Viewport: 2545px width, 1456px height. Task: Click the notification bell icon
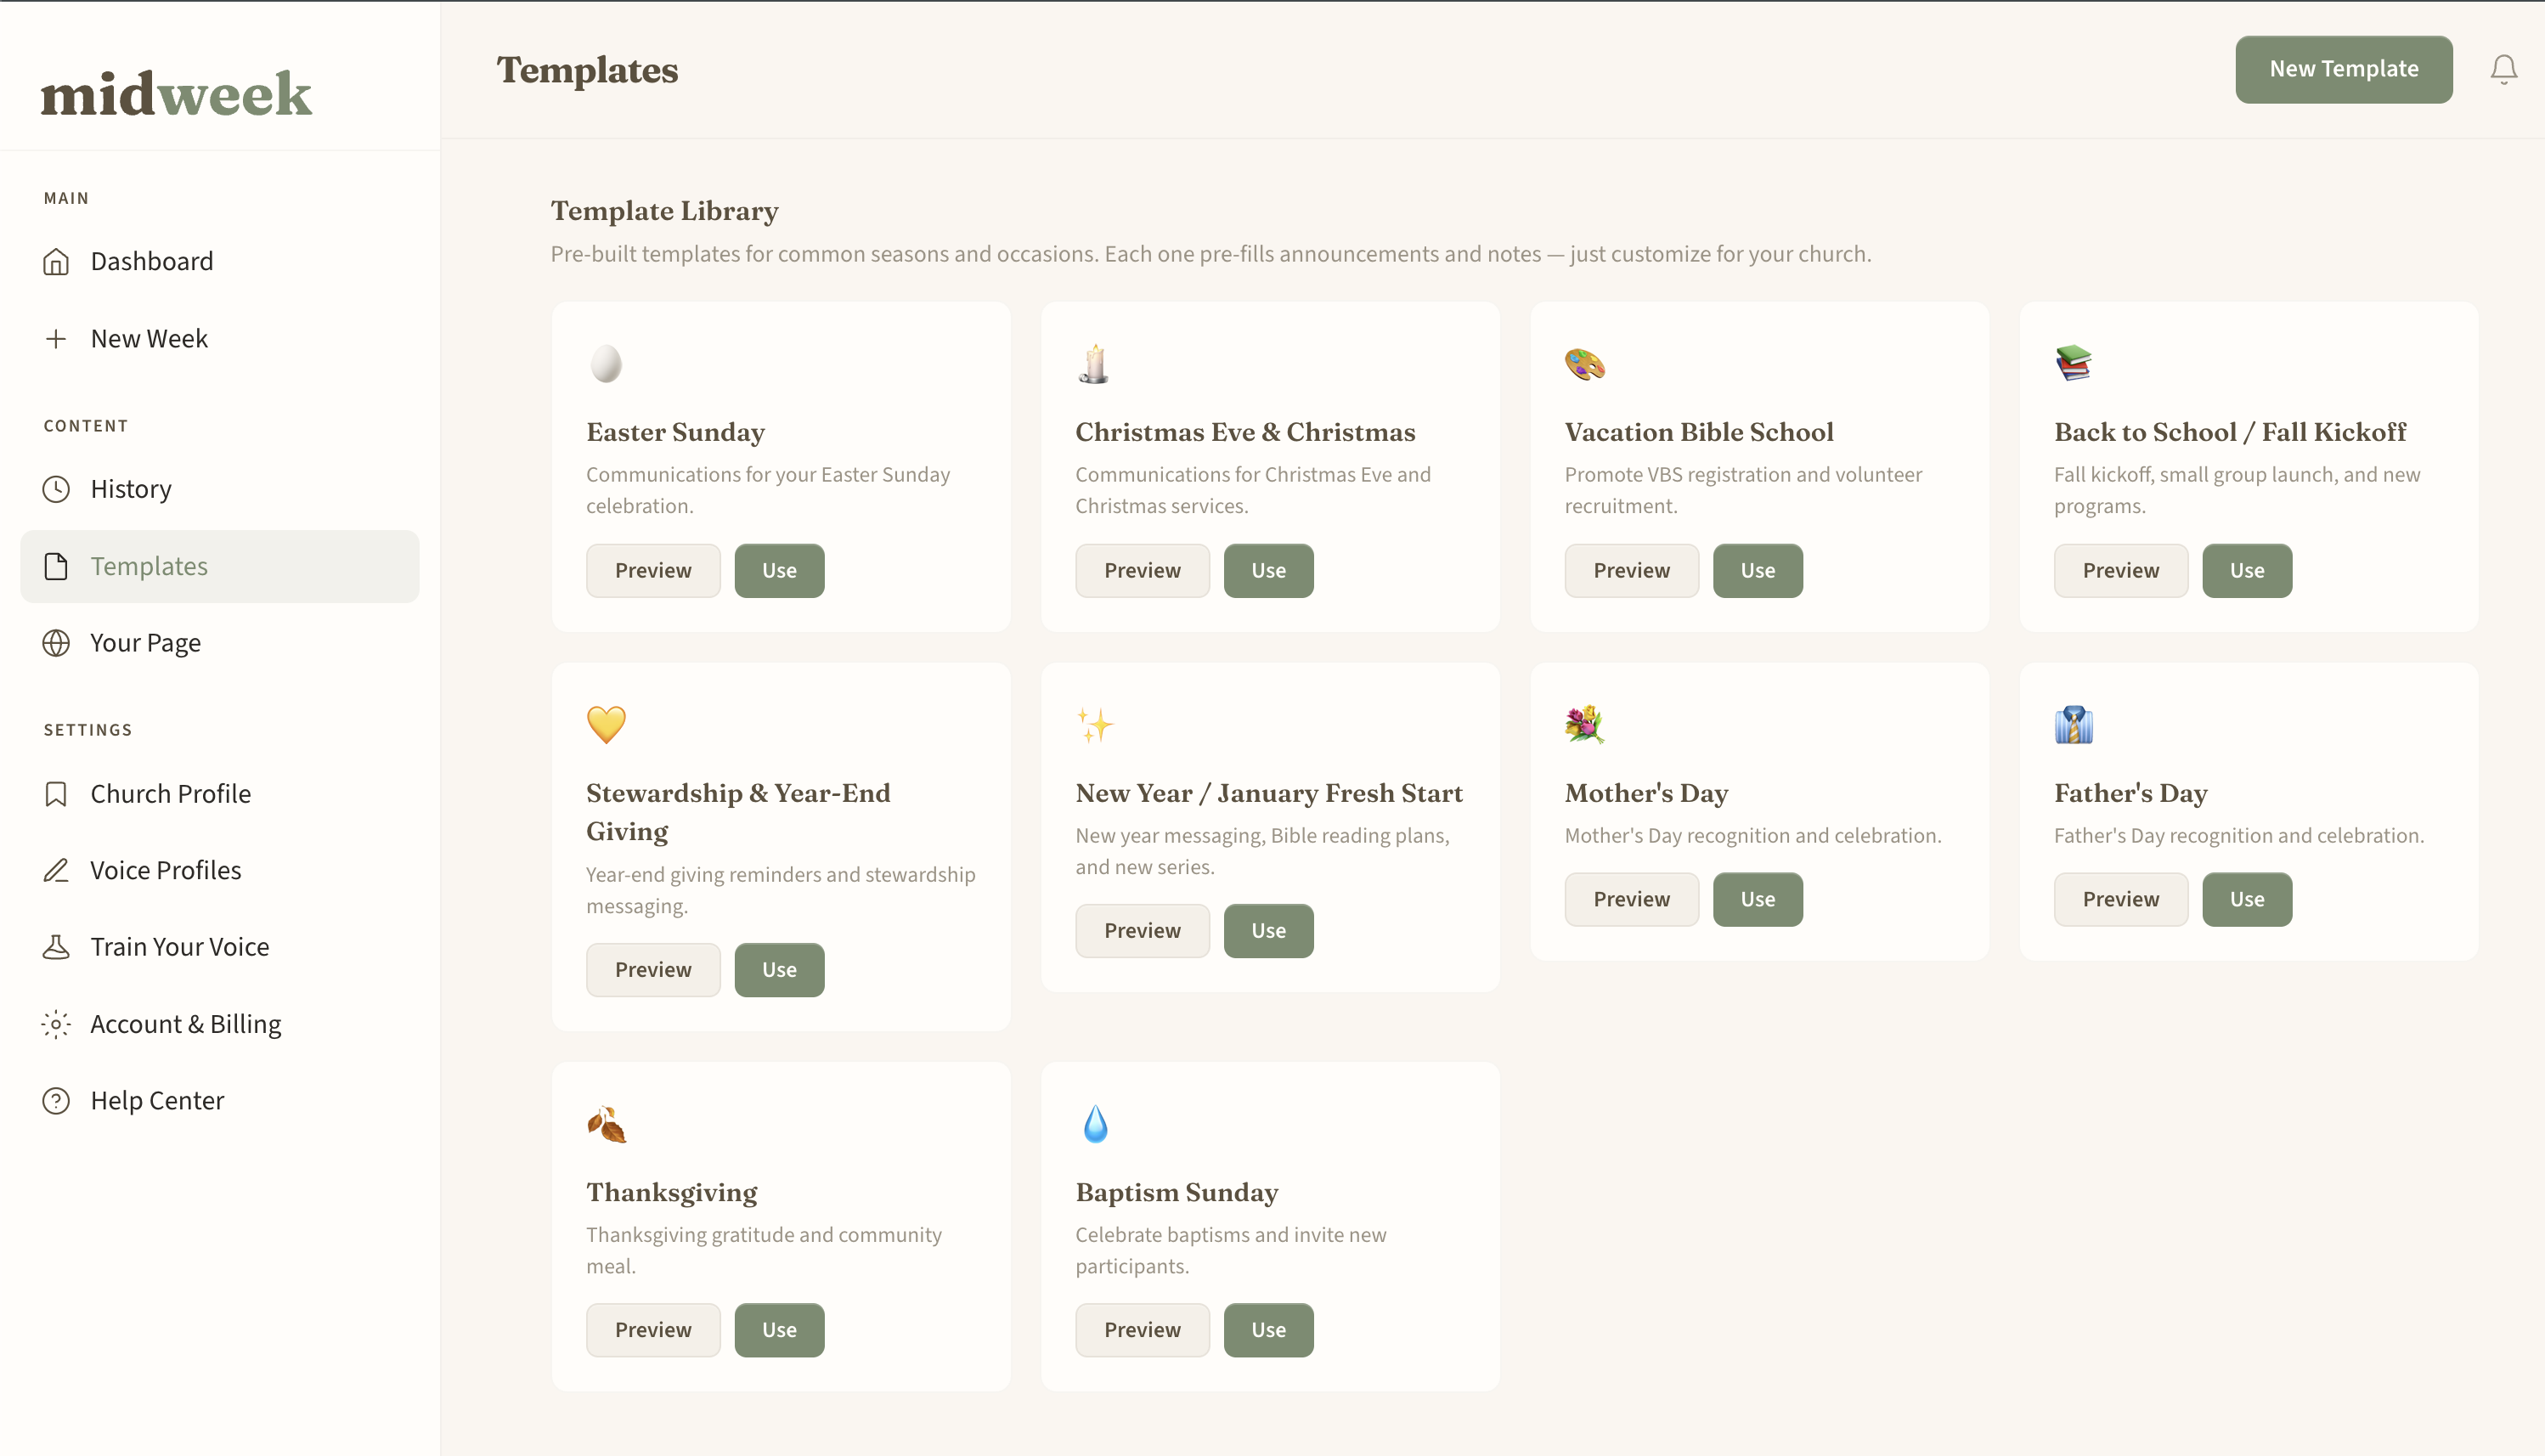2503,69
